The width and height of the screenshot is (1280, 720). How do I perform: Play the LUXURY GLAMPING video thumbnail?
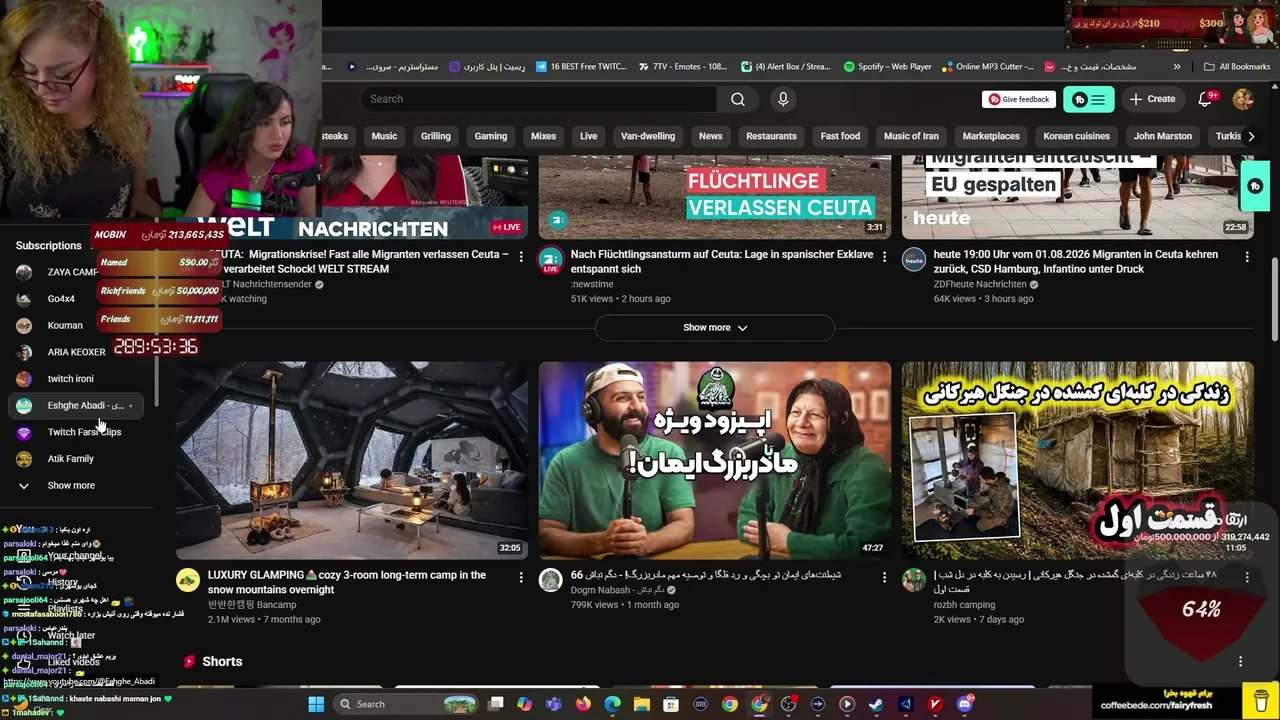coord(352,460)
